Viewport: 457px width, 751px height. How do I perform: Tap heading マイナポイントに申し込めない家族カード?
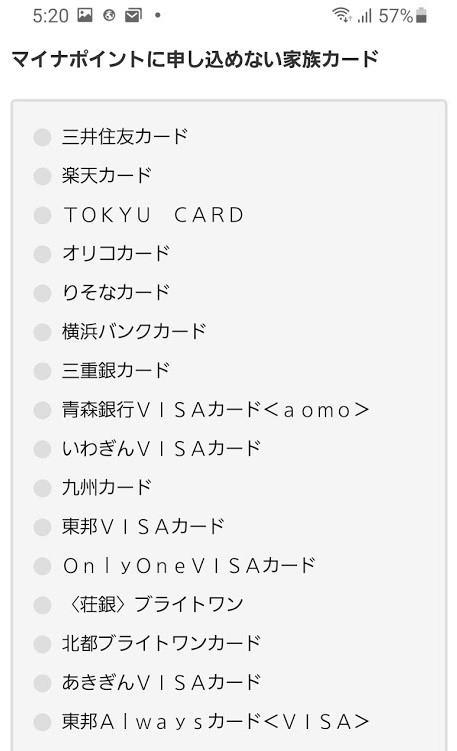pyautogui.click(x=195, y=59)
